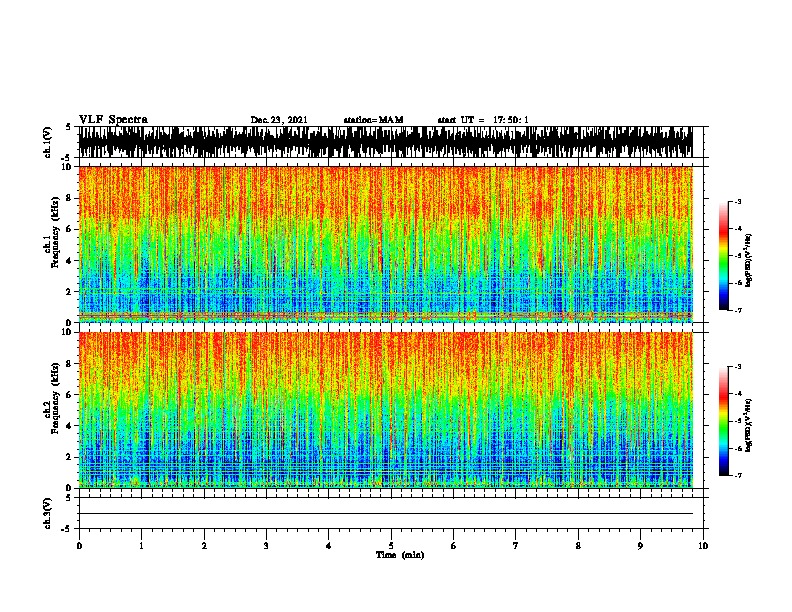Viewport: 792px width, 612px height.
Task: Select the date 'Dec. 23, 2021' text
Action: pyautogui.click(x=279, y=120)
